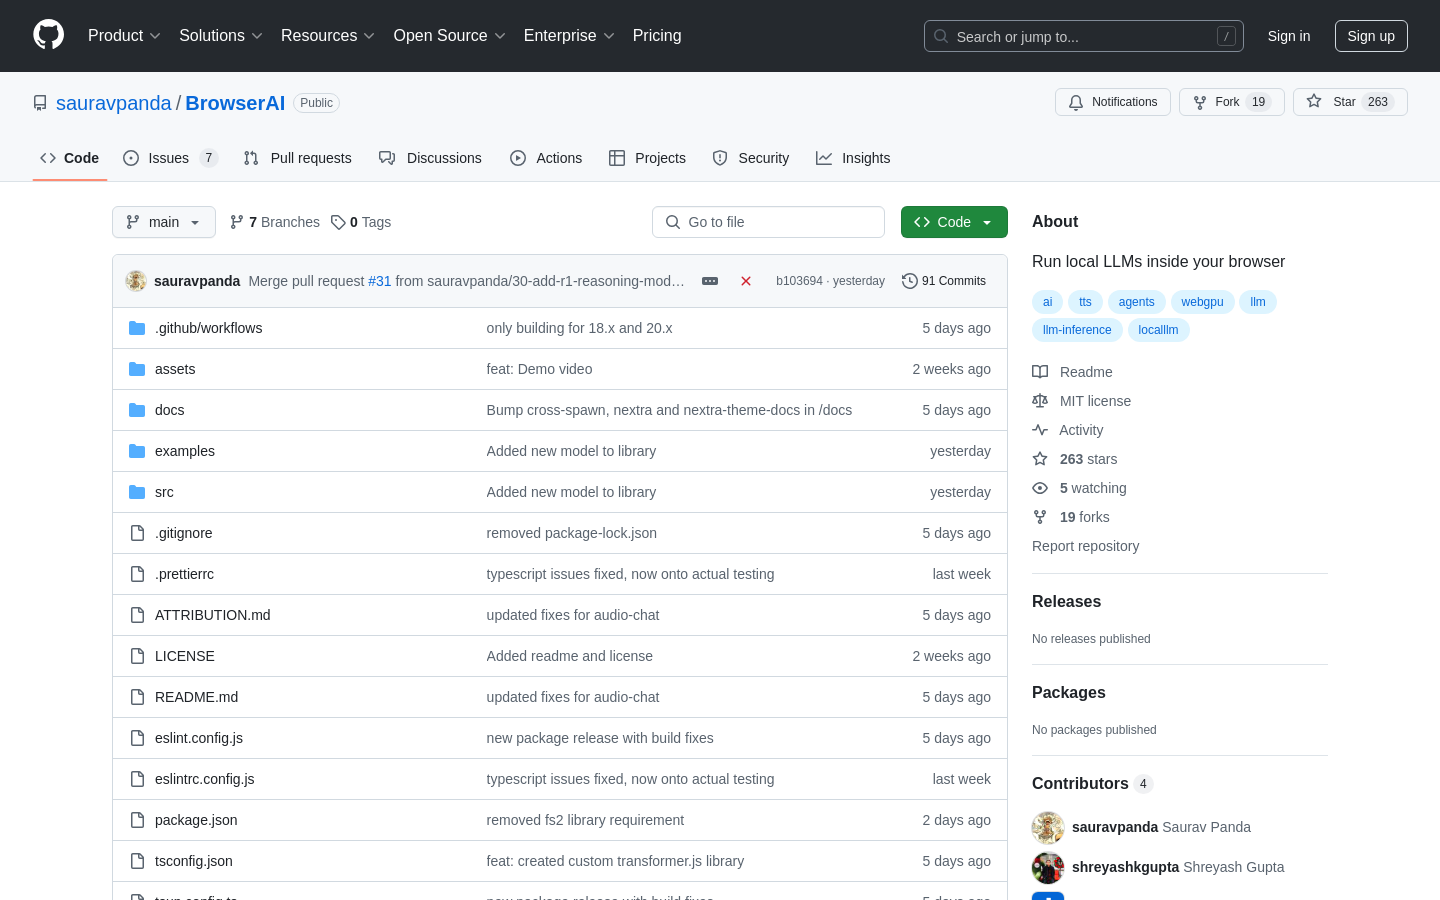Viewport: 1440px width, 900px height.
Task: Select the ai topic tag
Action: pyautogui.click(x=1047, y=302)
